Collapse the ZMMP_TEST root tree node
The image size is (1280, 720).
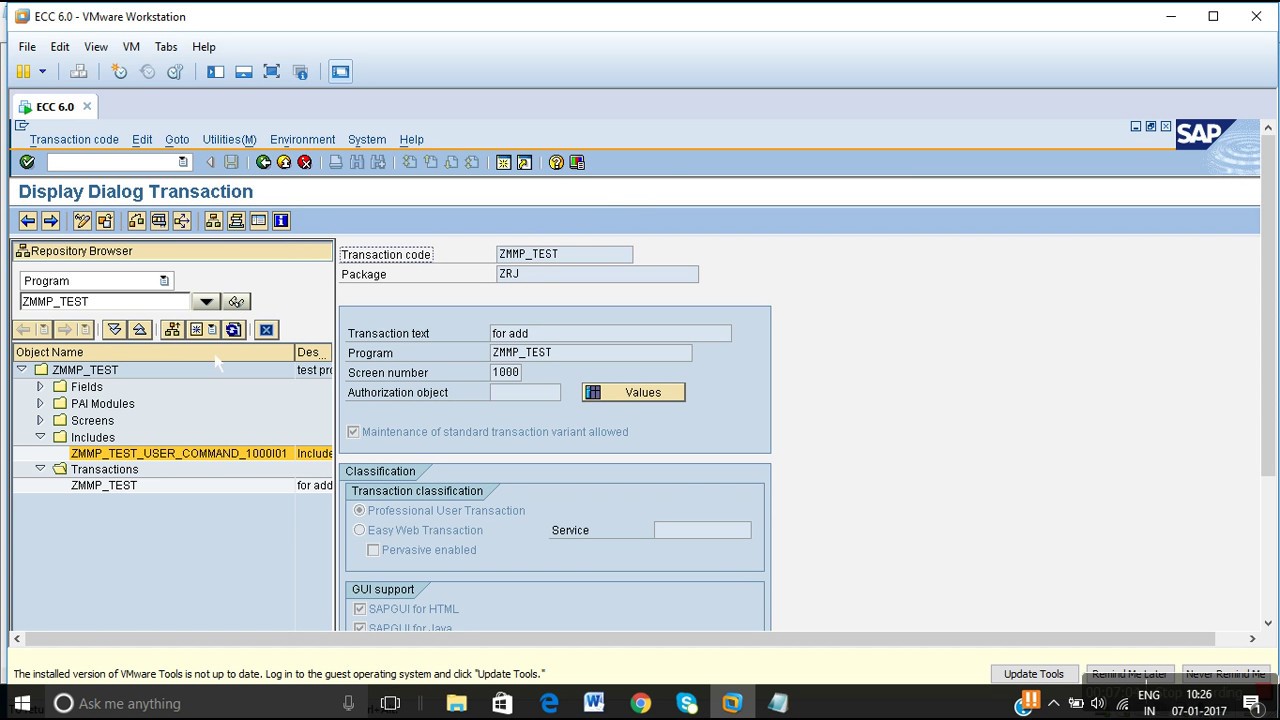(21, 370)
